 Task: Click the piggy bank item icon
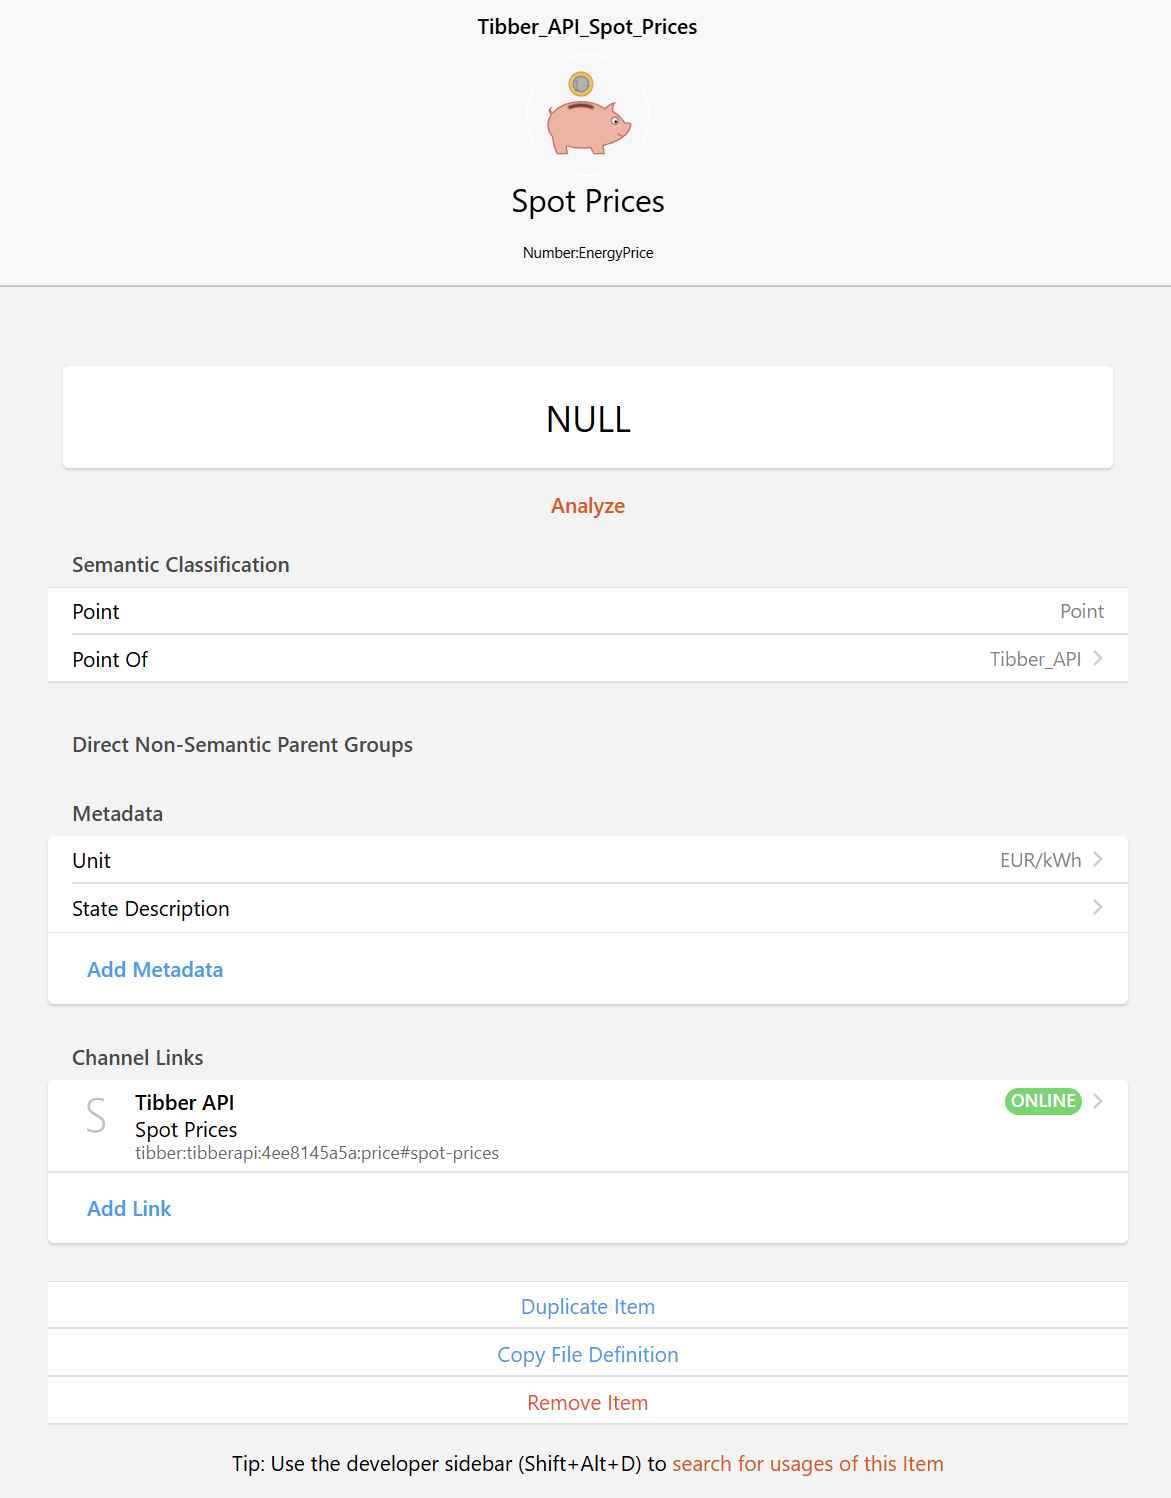588,114
